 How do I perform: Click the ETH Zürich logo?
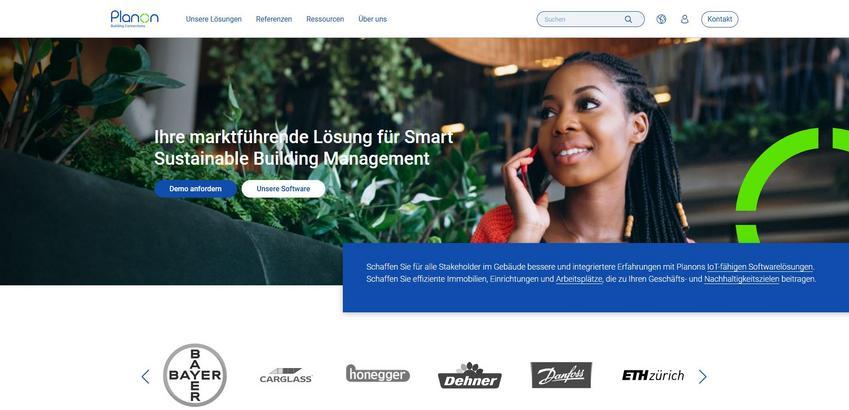tap(653, 375)
